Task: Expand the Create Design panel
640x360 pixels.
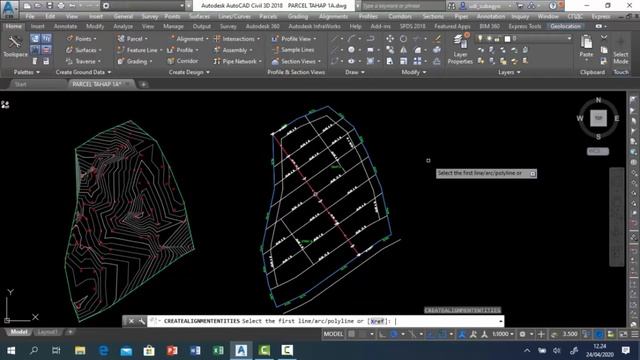Action: [x=189, y=72]
